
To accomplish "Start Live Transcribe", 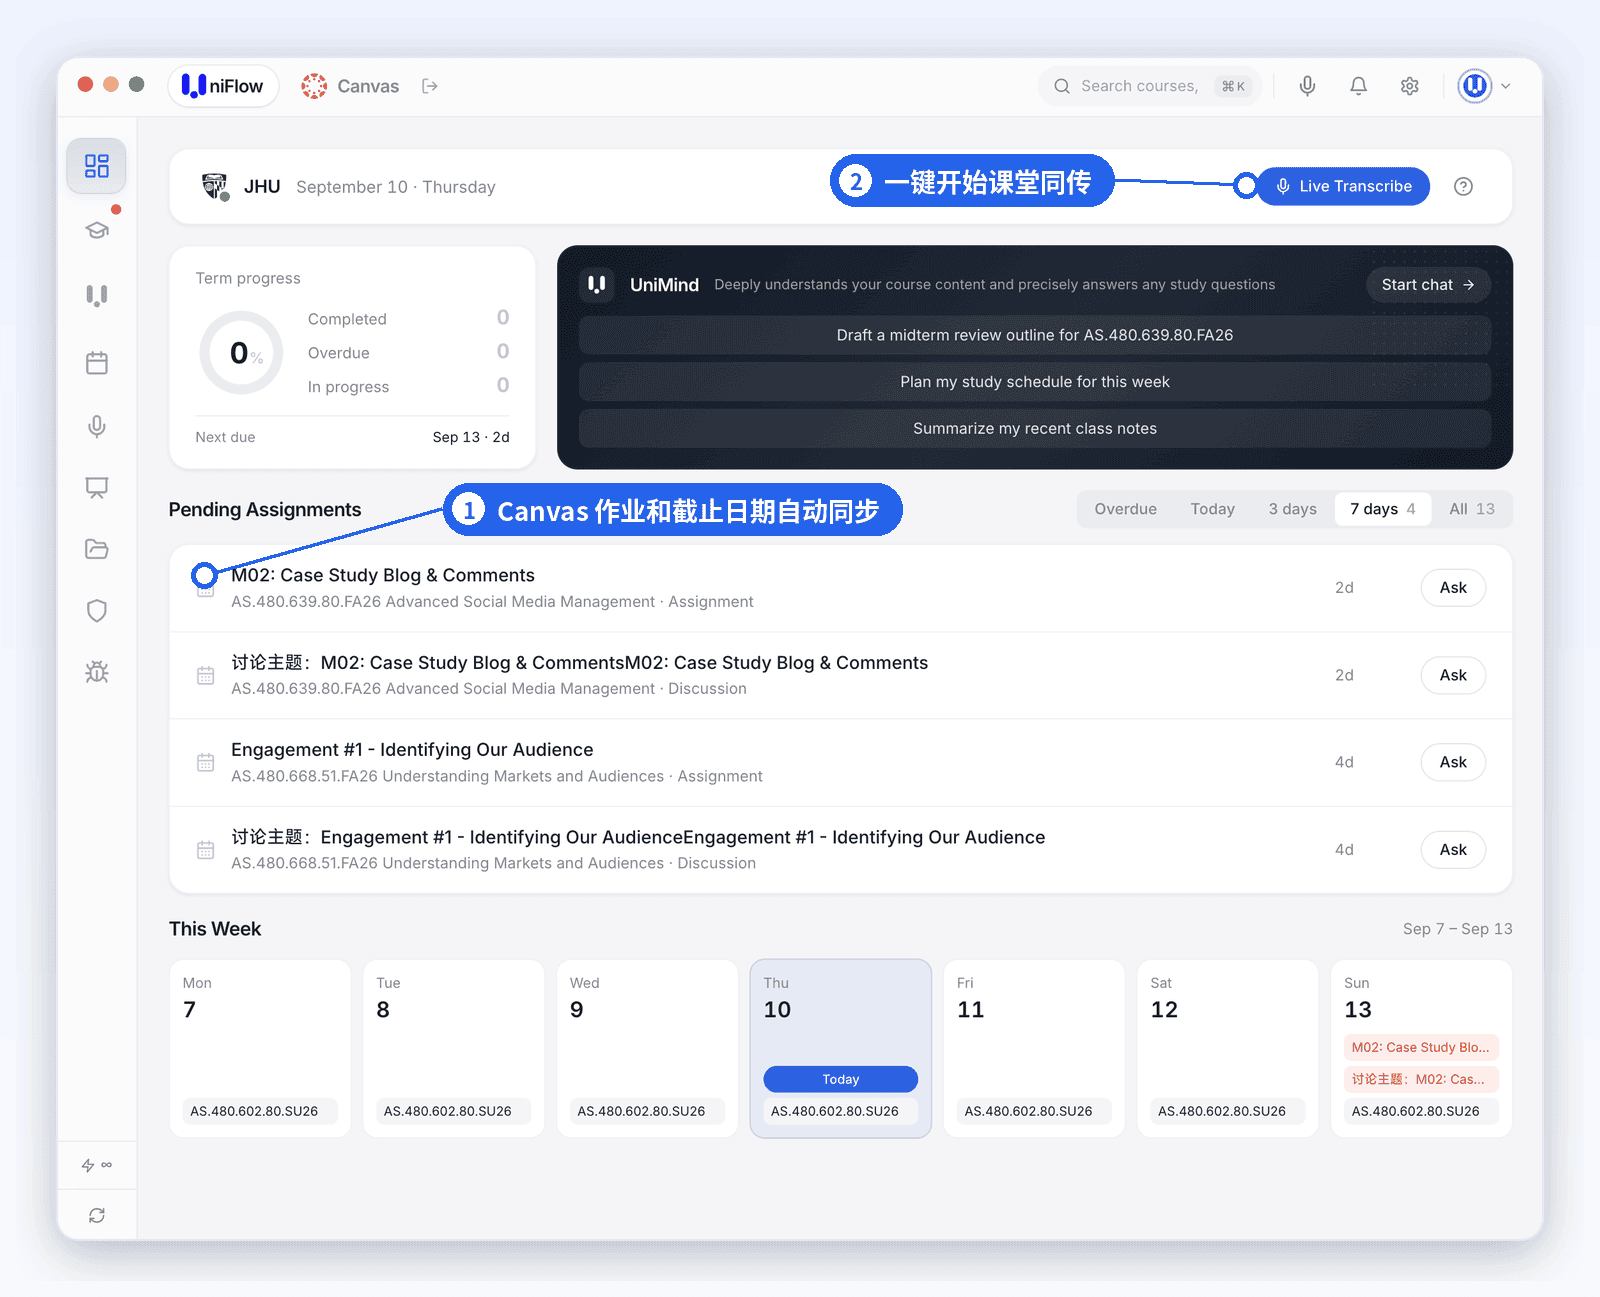I will 1343,186.
